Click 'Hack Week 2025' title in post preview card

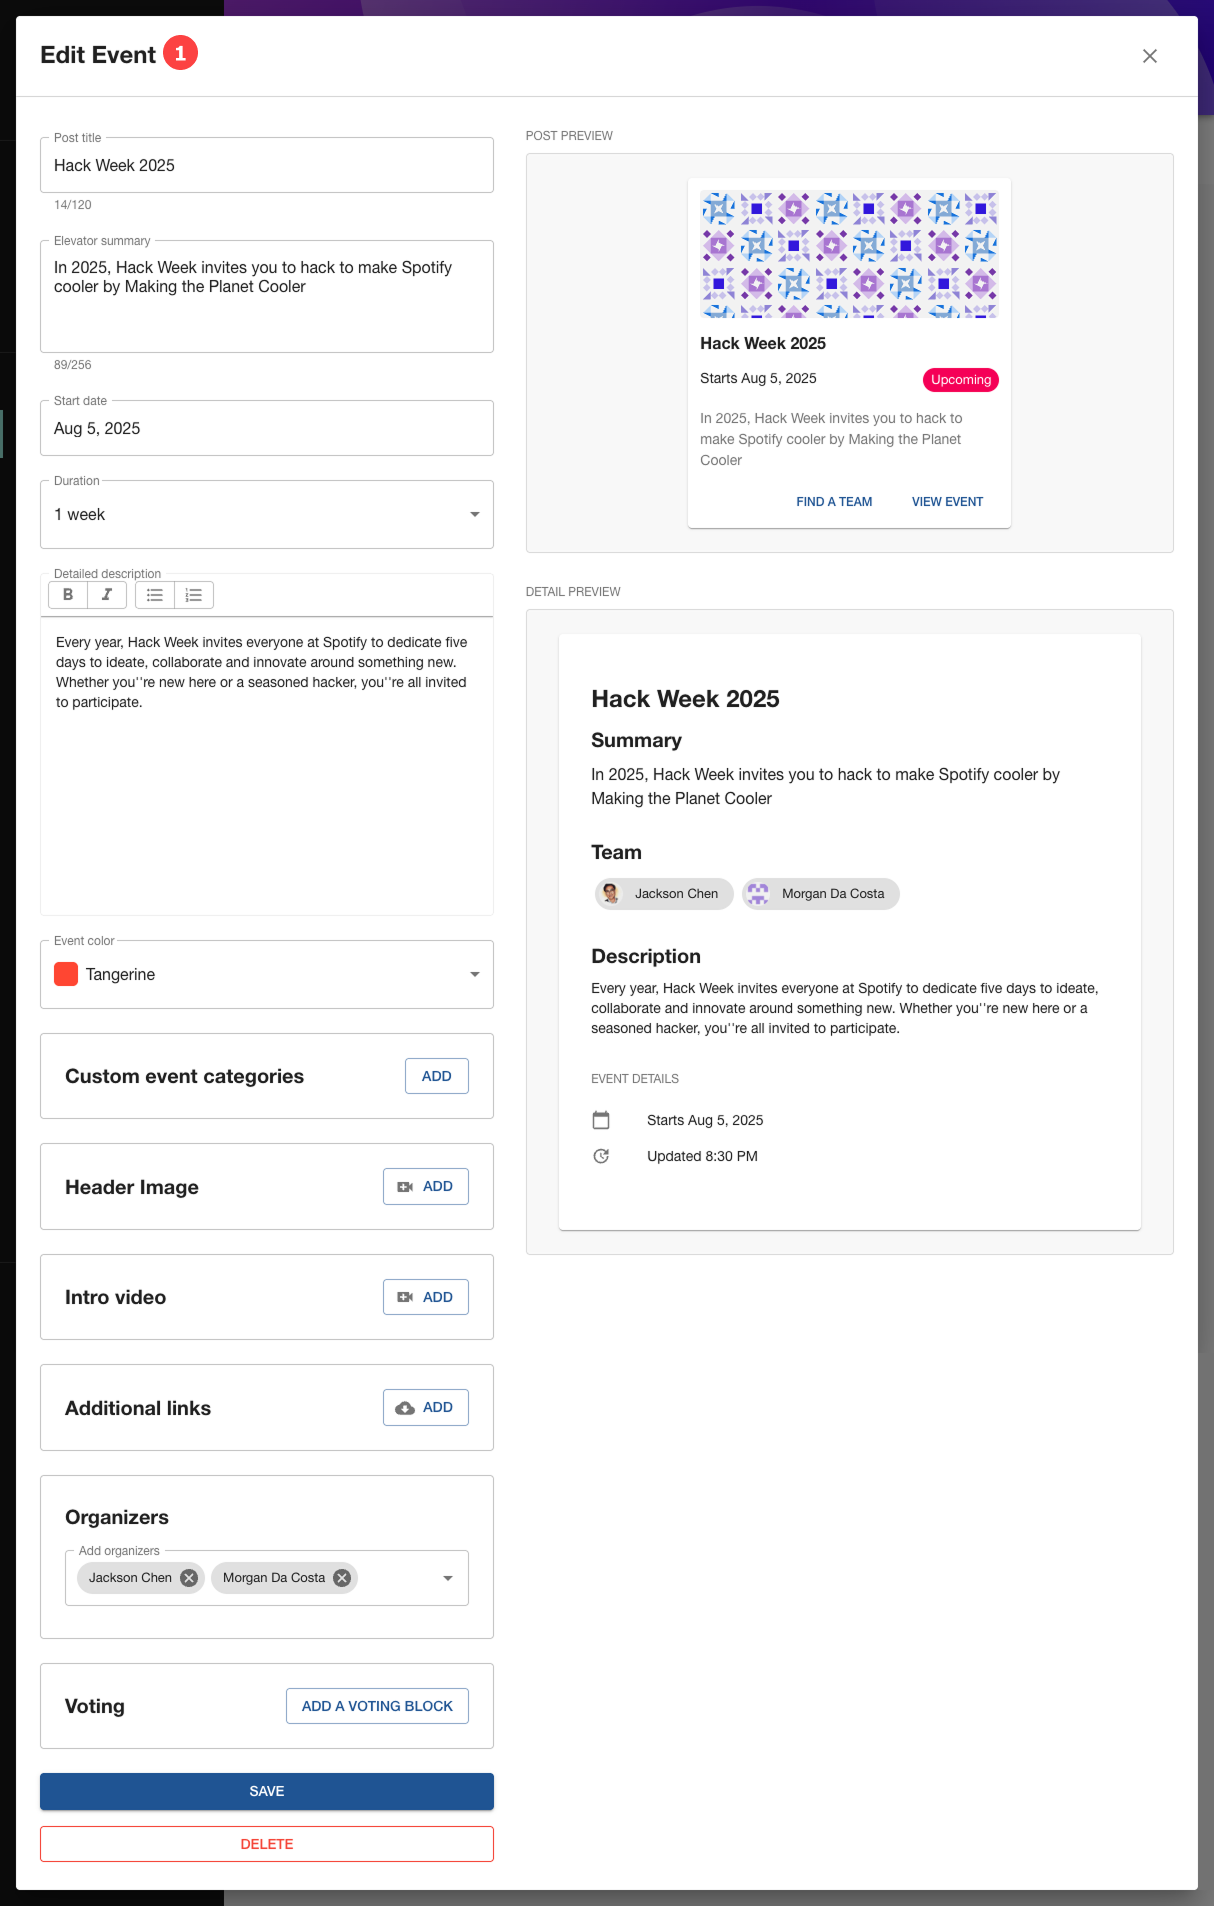(x=763, y=344)
